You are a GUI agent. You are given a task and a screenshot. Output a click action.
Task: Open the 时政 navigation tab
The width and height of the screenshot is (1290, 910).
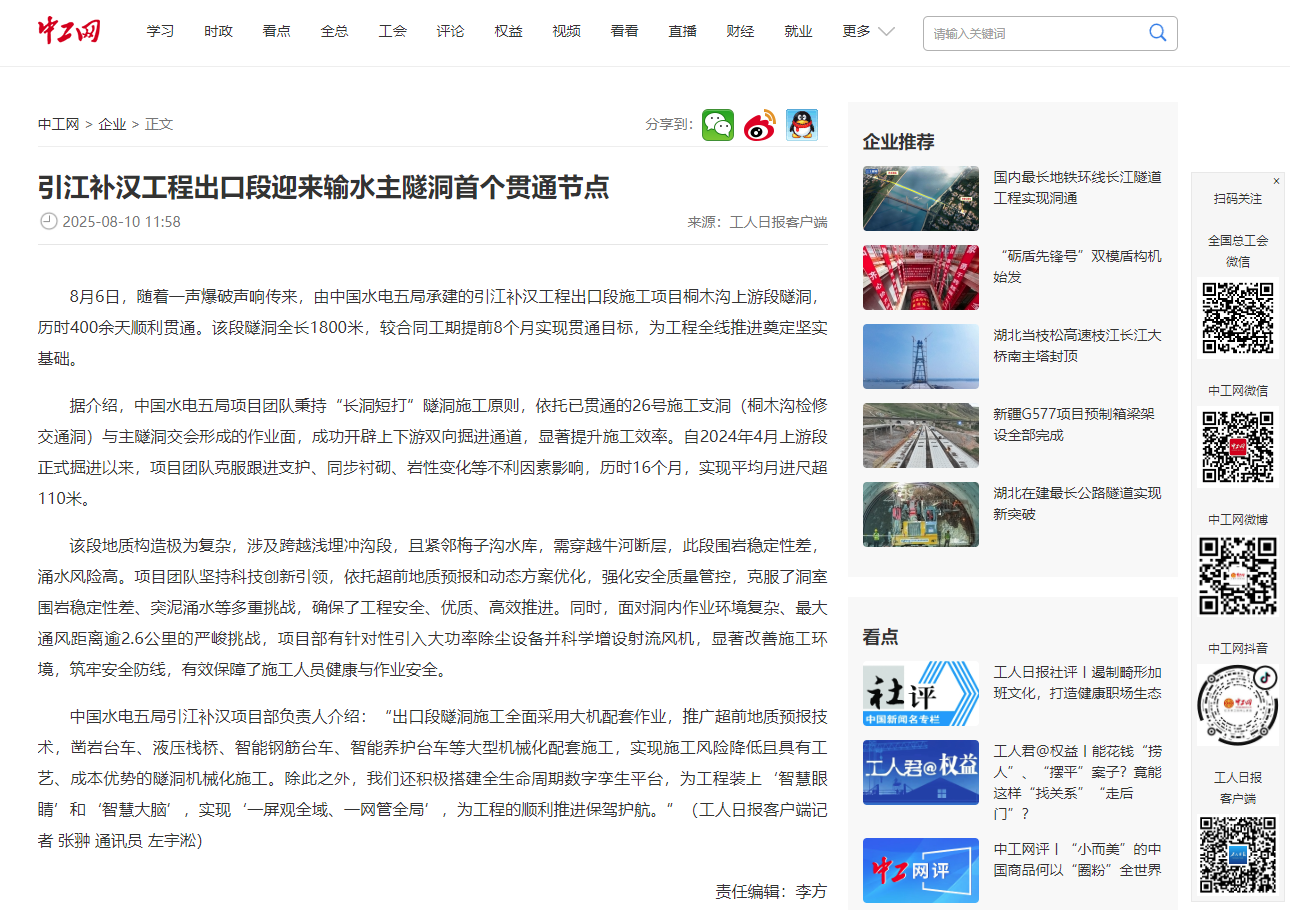218,31
